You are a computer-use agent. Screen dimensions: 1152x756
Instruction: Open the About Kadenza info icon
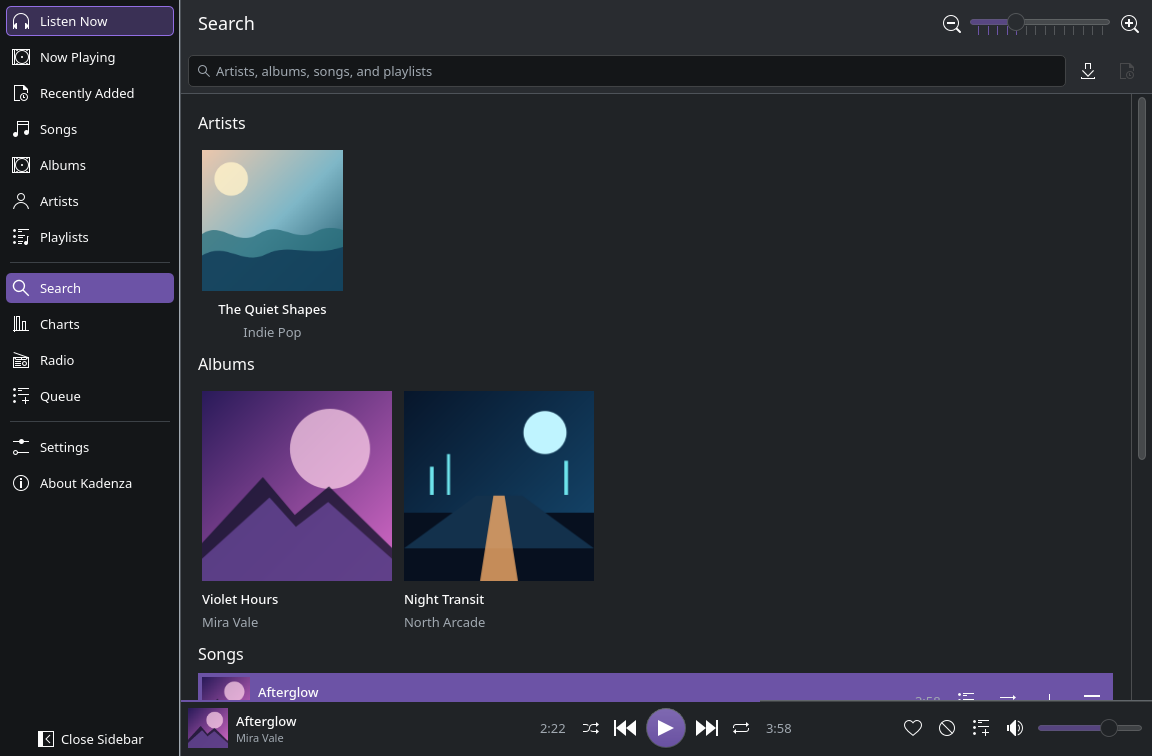[21, 483]
